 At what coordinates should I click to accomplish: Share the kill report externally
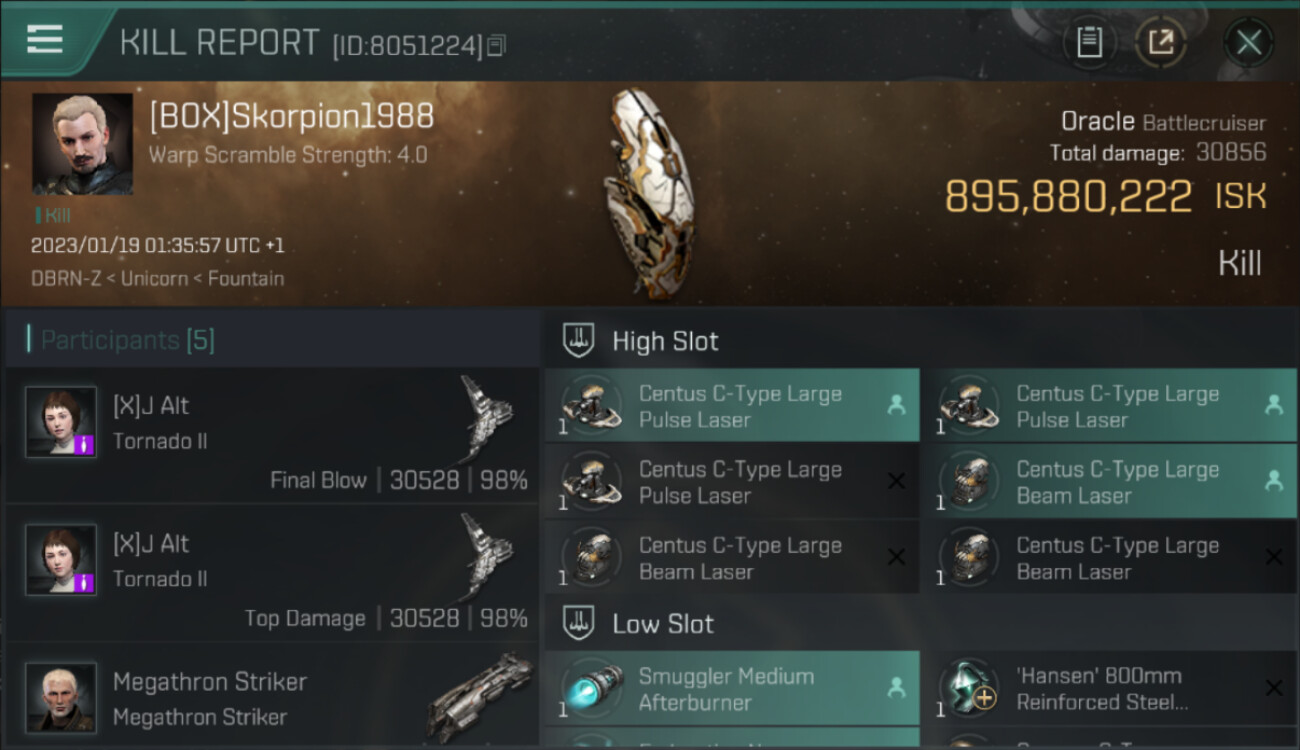coord(1160,42)
